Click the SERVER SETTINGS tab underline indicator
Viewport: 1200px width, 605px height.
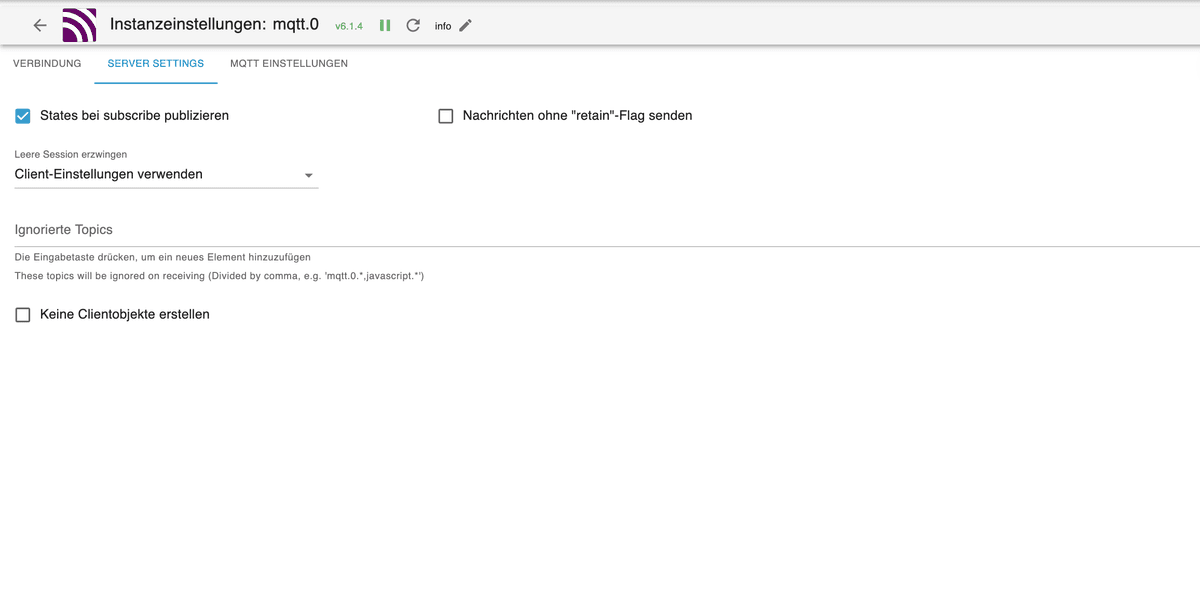(156, 85)
